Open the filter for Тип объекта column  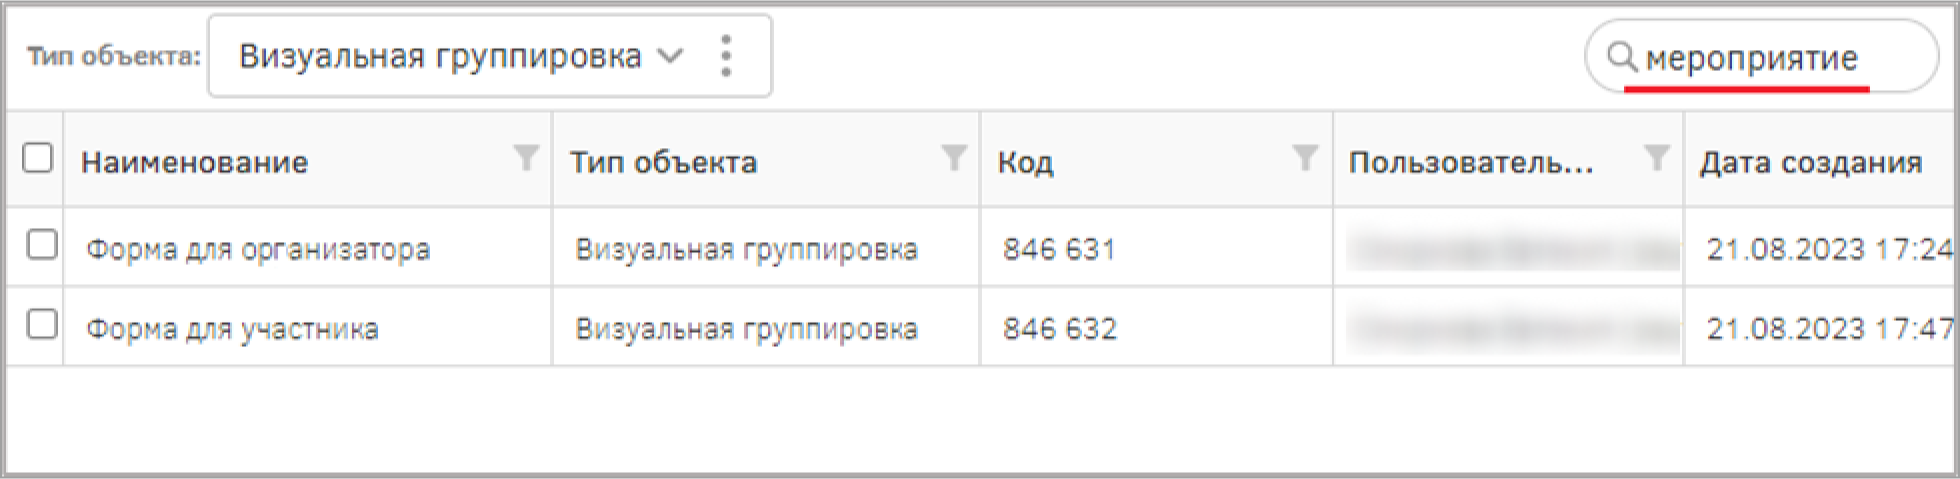point(955,157)
